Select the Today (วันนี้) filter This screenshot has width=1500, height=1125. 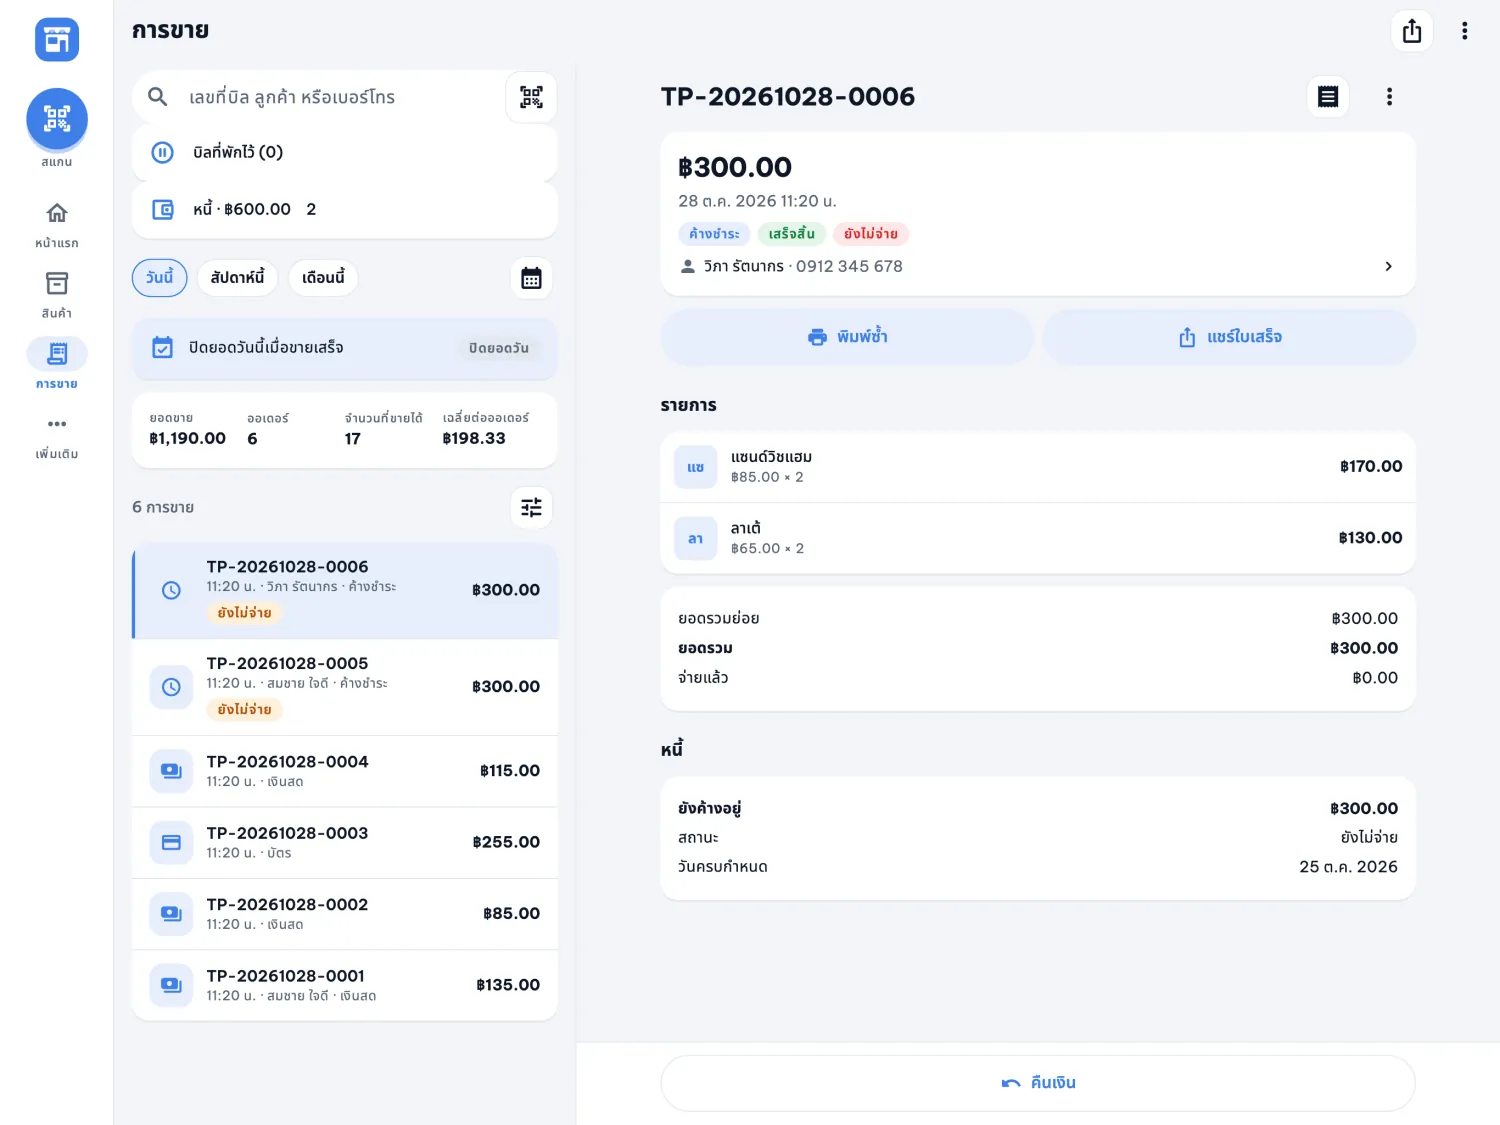(160, 278)
